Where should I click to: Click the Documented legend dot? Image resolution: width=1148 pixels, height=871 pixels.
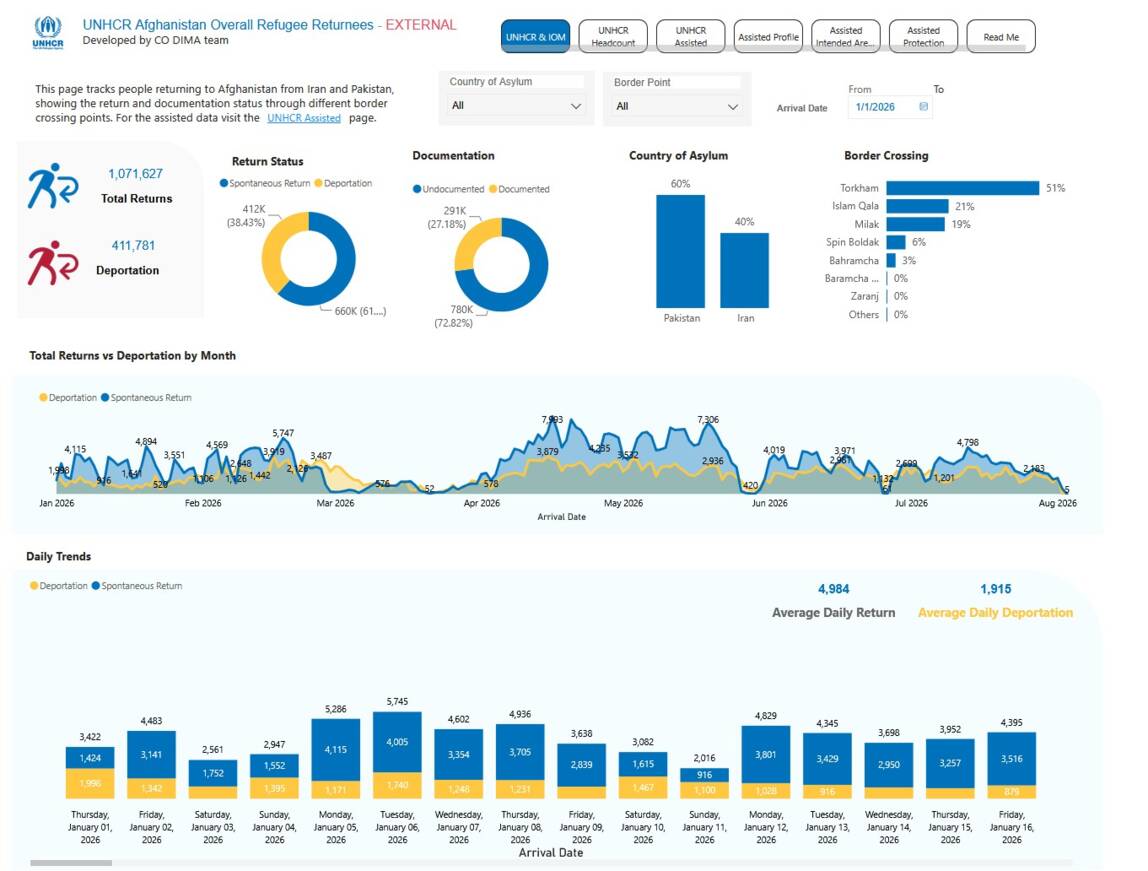point(493,189)
